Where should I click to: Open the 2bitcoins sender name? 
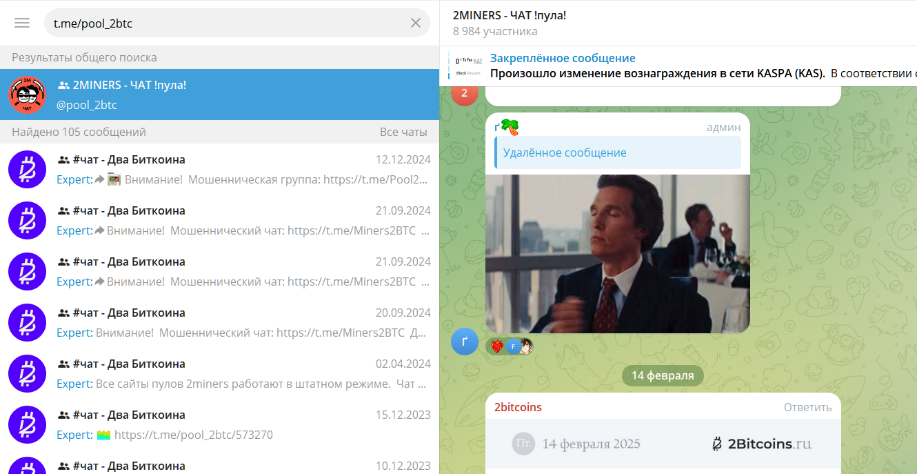point(518,407)
